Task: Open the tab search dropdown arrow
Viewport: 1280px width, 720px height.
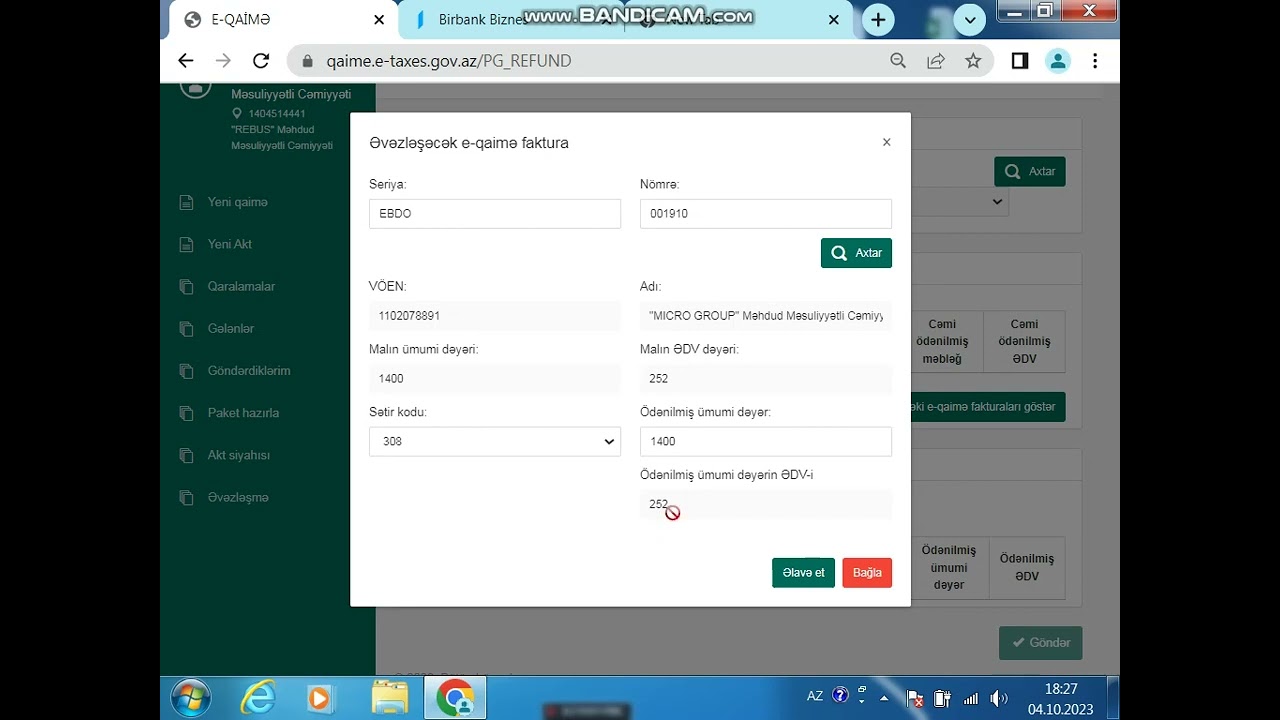Action: pyautogui.click(x=969, y=19)
